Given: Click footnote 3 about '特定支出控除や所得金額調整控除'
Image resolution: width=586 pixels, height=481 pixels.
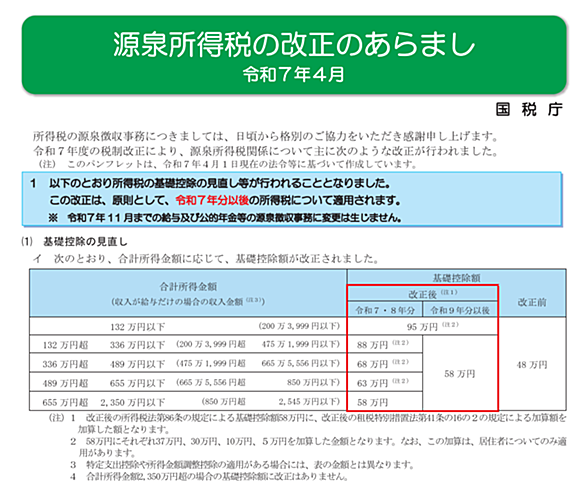Looking at the screenshot, I should pyautogui.click(x=242, y=465).
